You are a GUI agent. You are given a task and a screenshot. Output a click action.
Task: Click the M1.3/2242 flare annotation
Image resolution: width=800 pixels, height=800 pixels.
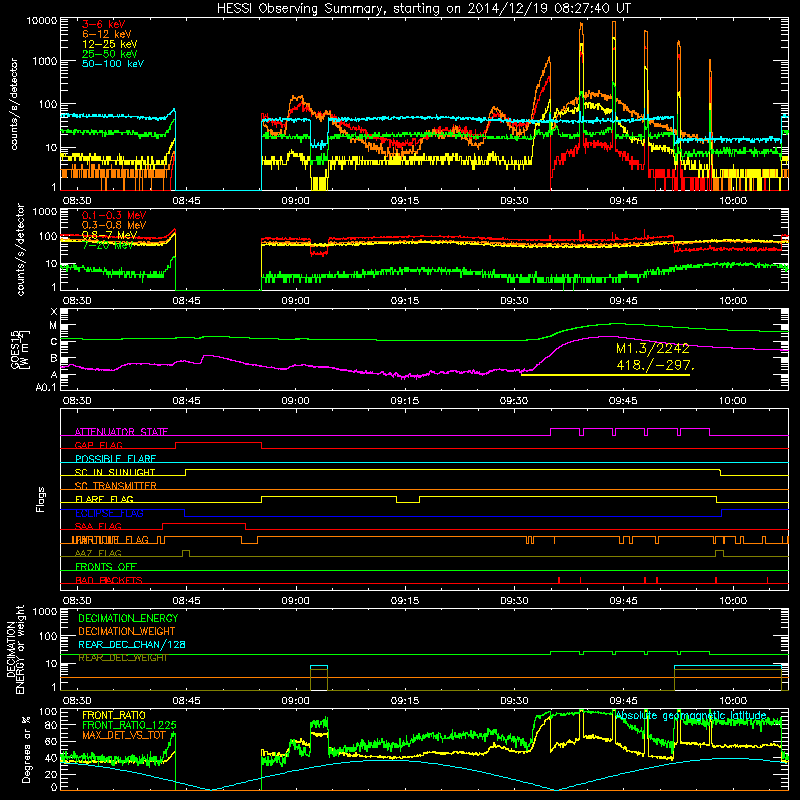pos(653,348)
